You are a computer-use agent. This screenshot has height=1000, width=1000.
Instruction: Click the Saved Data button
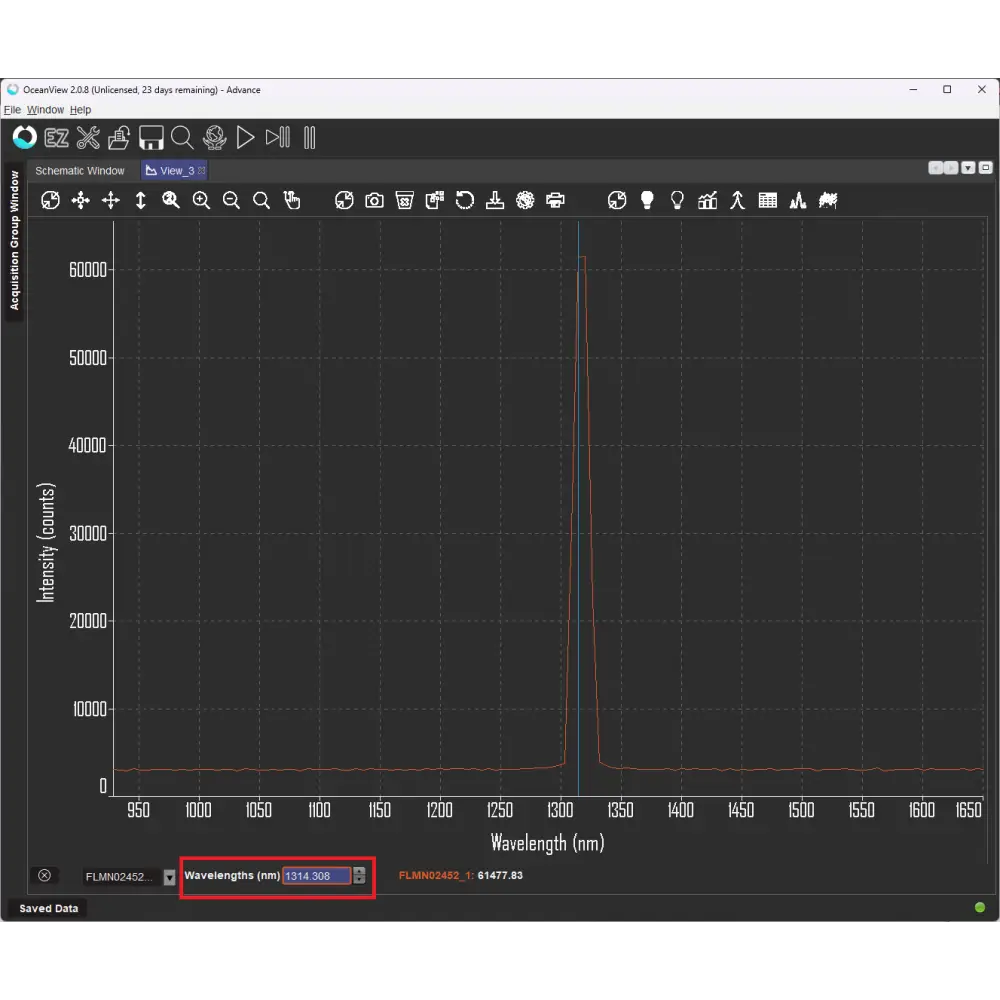click(48, 908)
